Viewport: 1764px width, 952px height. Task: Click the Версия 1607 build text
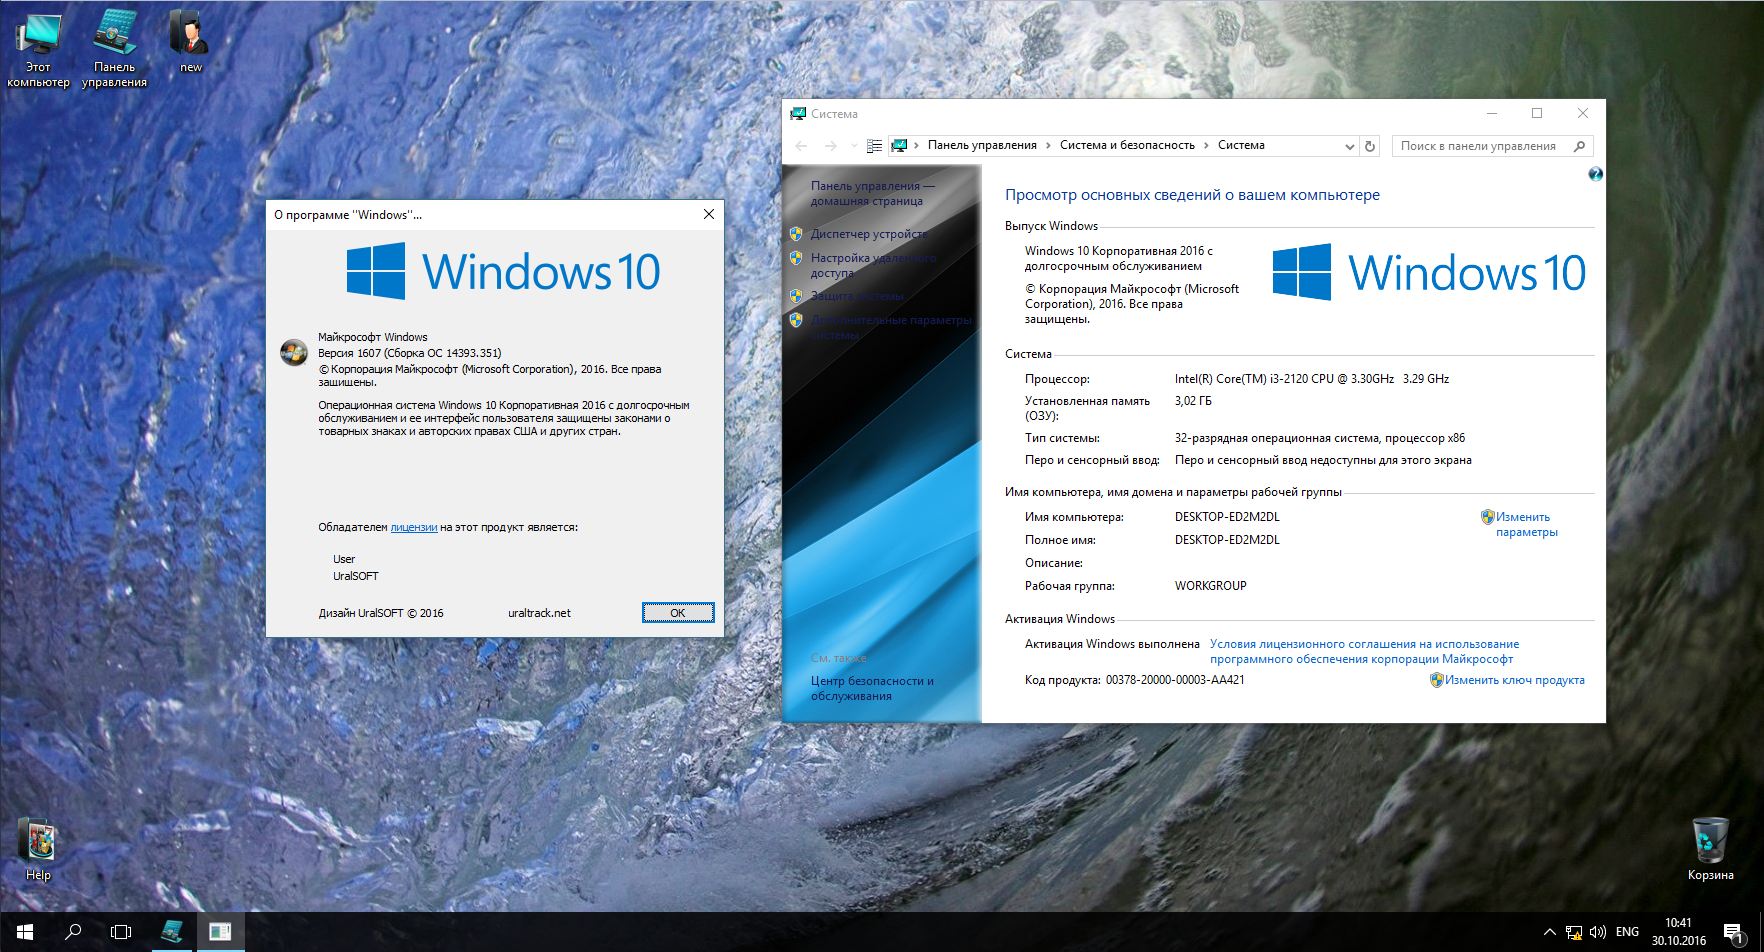(410, 353)
